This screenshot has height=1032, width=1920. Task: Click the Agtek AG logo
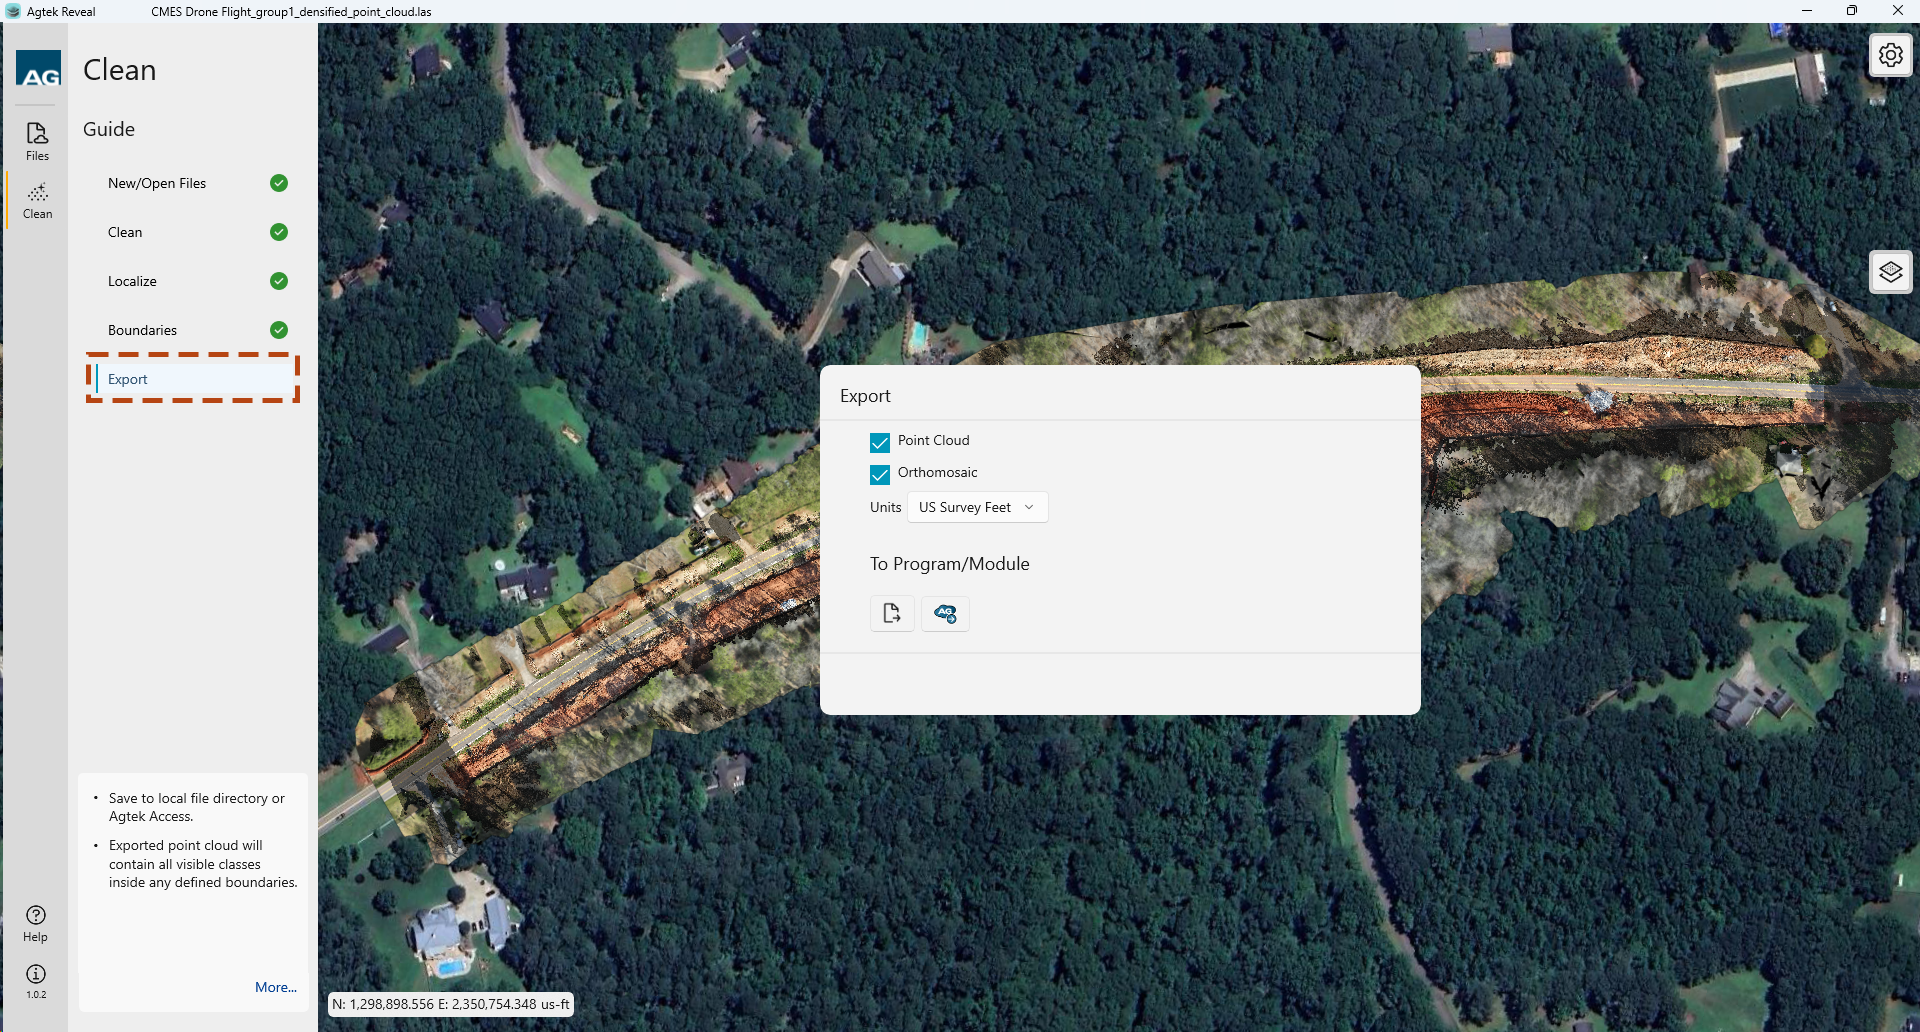pos(39,69)
